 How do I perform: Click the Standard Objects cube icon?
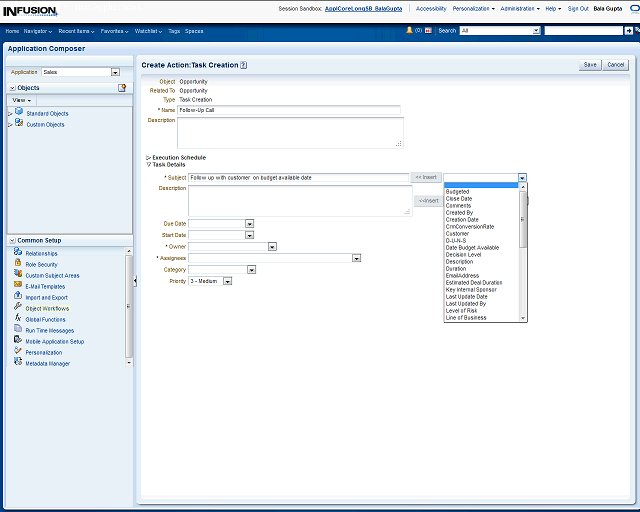pos(18,113)
